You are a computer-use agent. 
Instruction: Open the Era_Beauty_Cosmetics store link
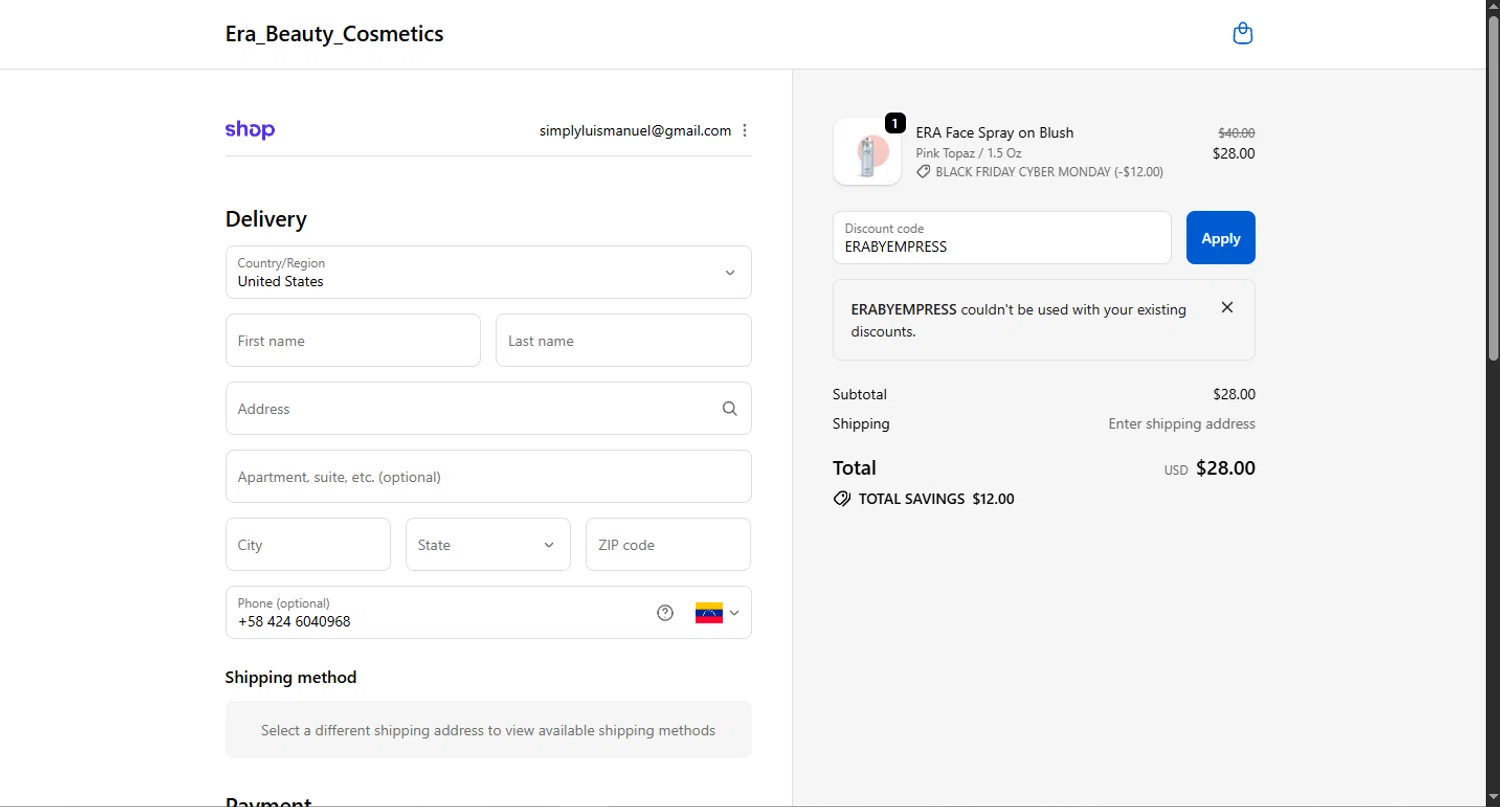[334, 34]
